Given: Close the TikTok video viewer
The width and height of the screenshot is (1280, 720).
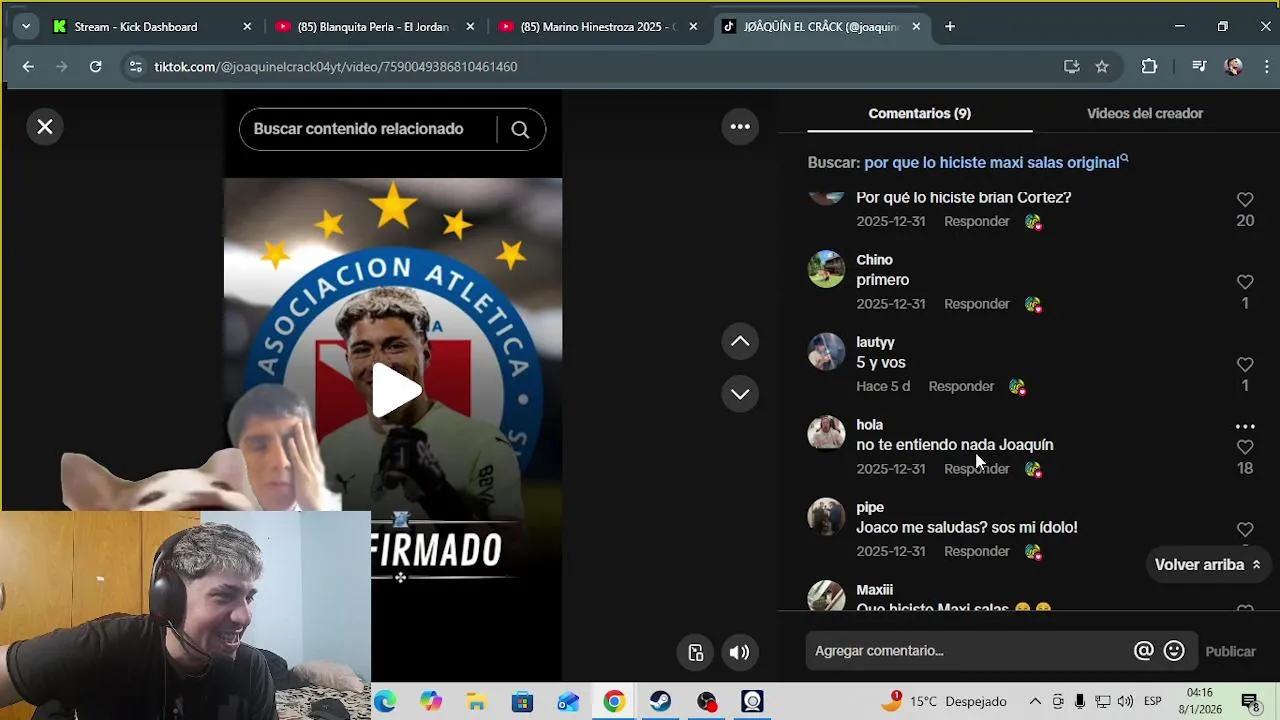Looking at the screenshot, I should (x=45, y=127).
